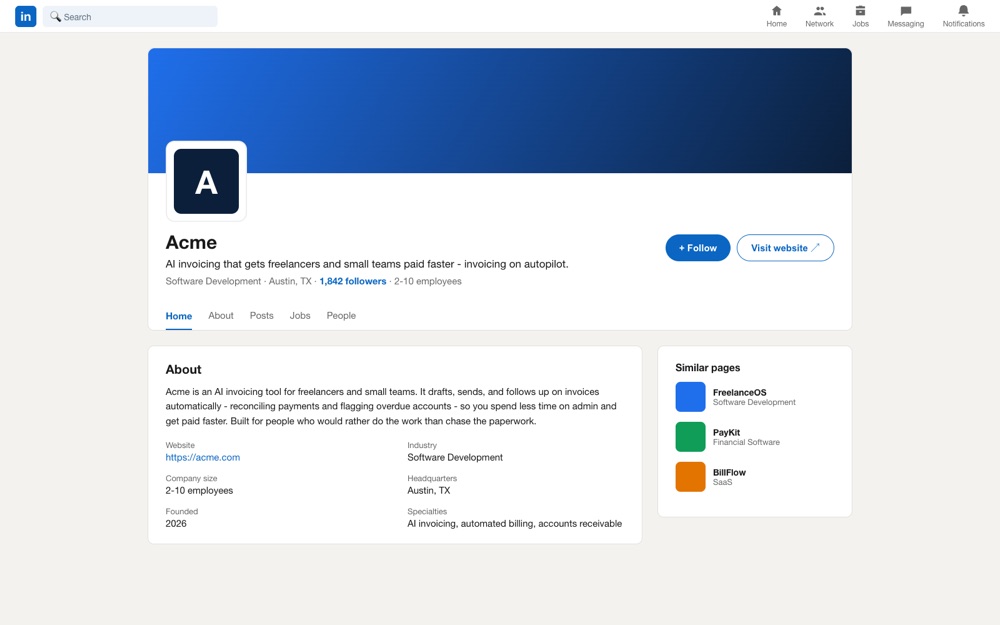Click the 'Founded' field label
1000x625 pixels.
point(182,511)
